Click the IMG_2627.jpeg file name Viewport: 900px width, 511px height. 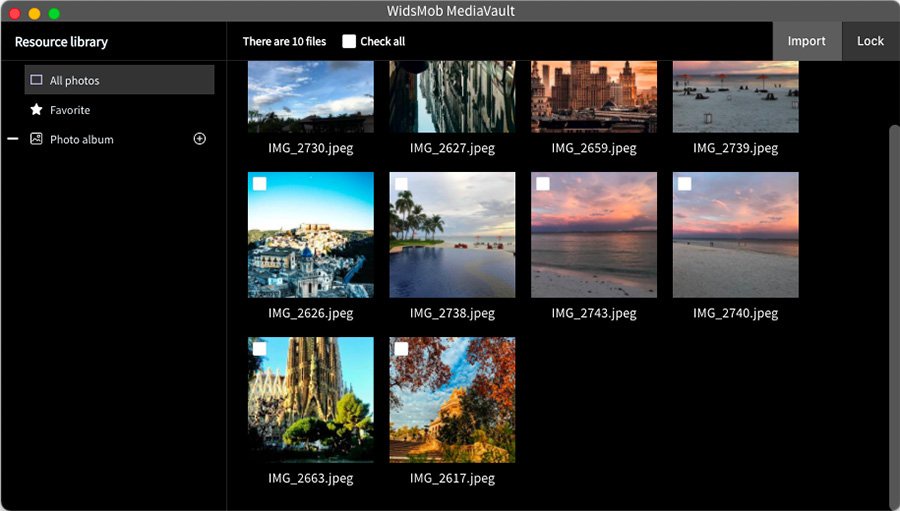pyautogui.click(x=452, y=148)
